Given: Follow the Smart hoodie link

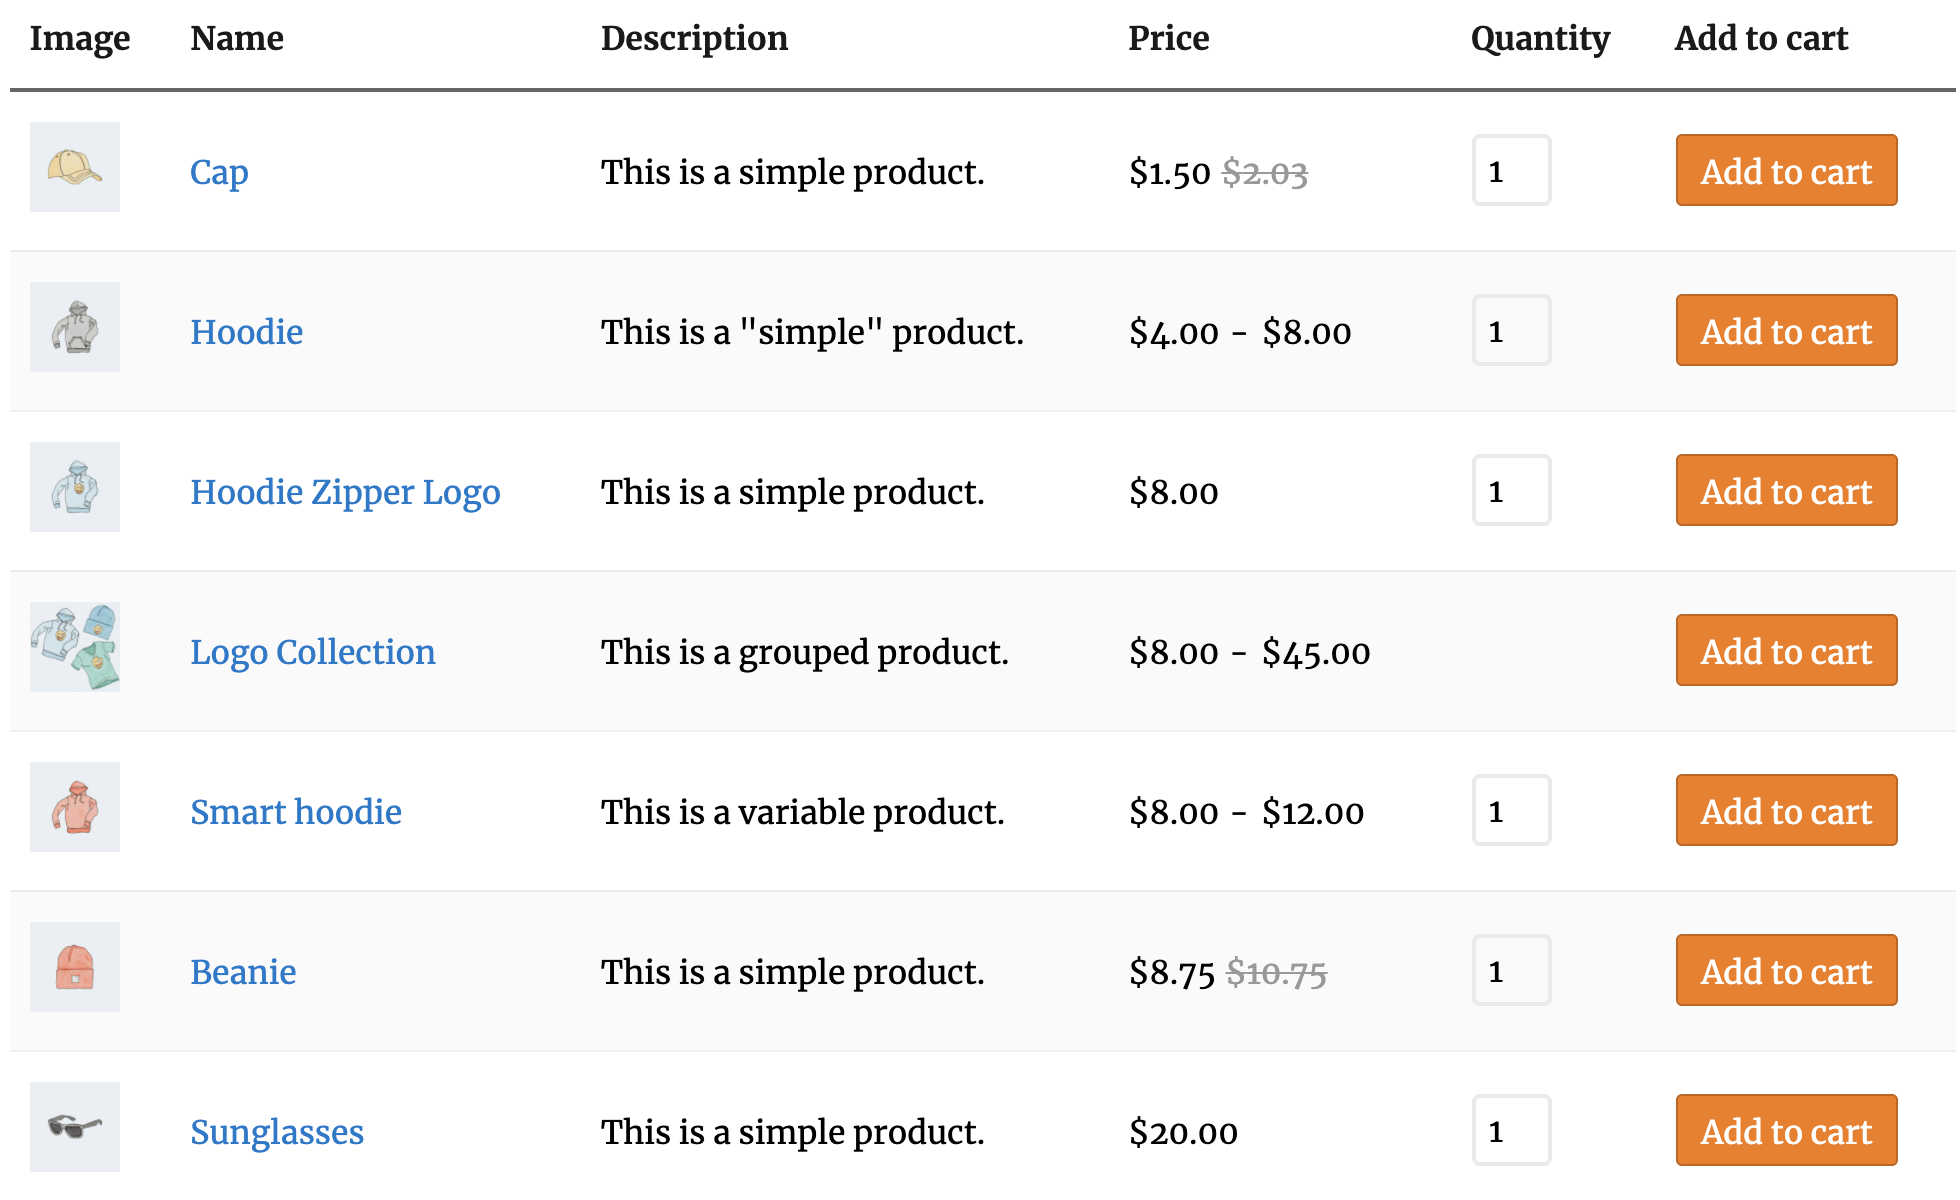Looking at the screenshot, I should (295, 812).
